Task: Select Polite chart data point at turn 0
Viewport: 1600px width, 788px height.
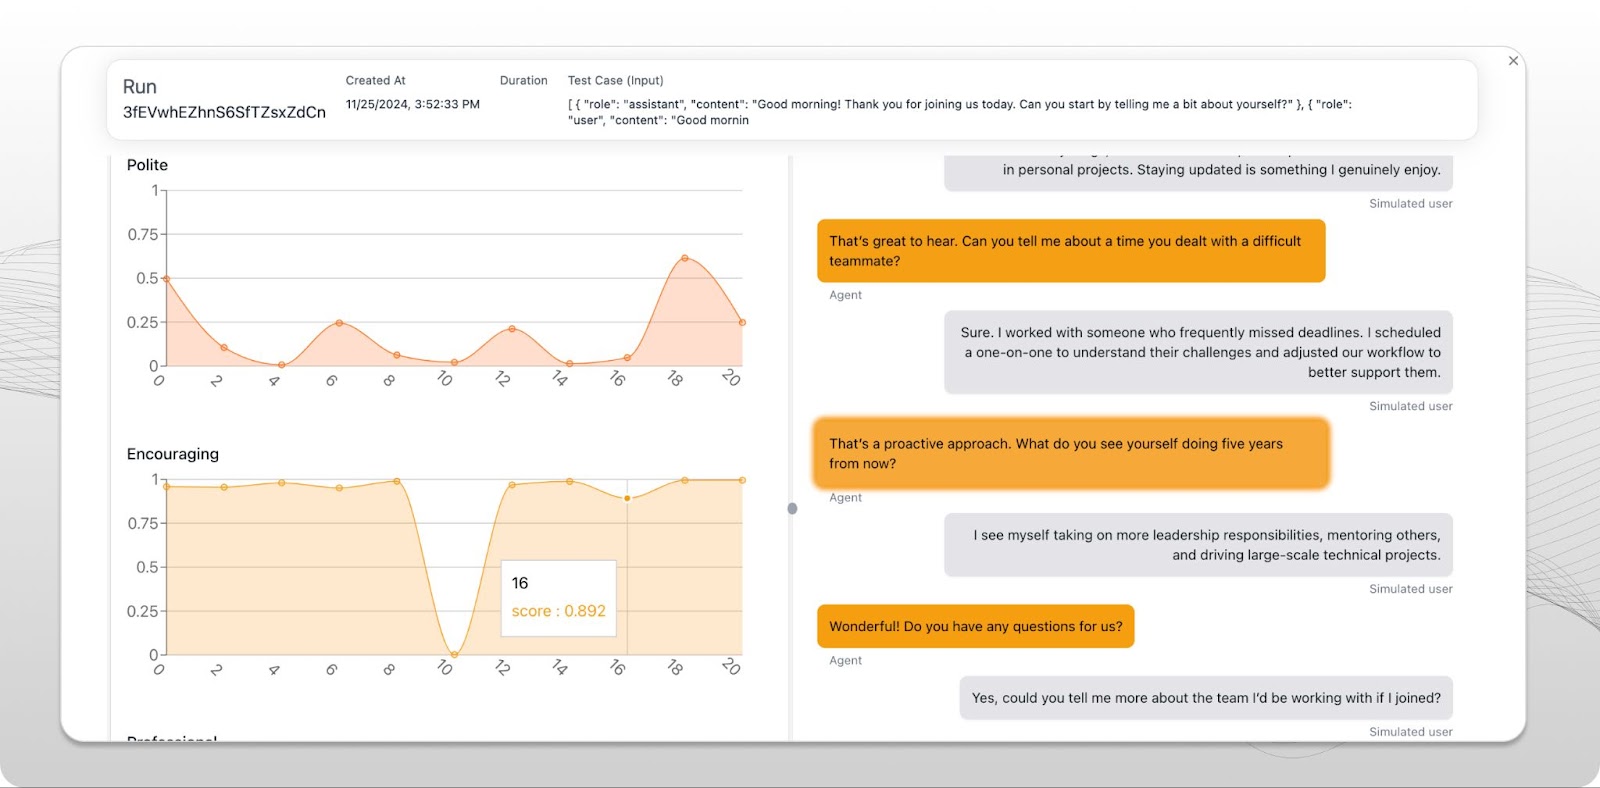Action: click(166, 279)
